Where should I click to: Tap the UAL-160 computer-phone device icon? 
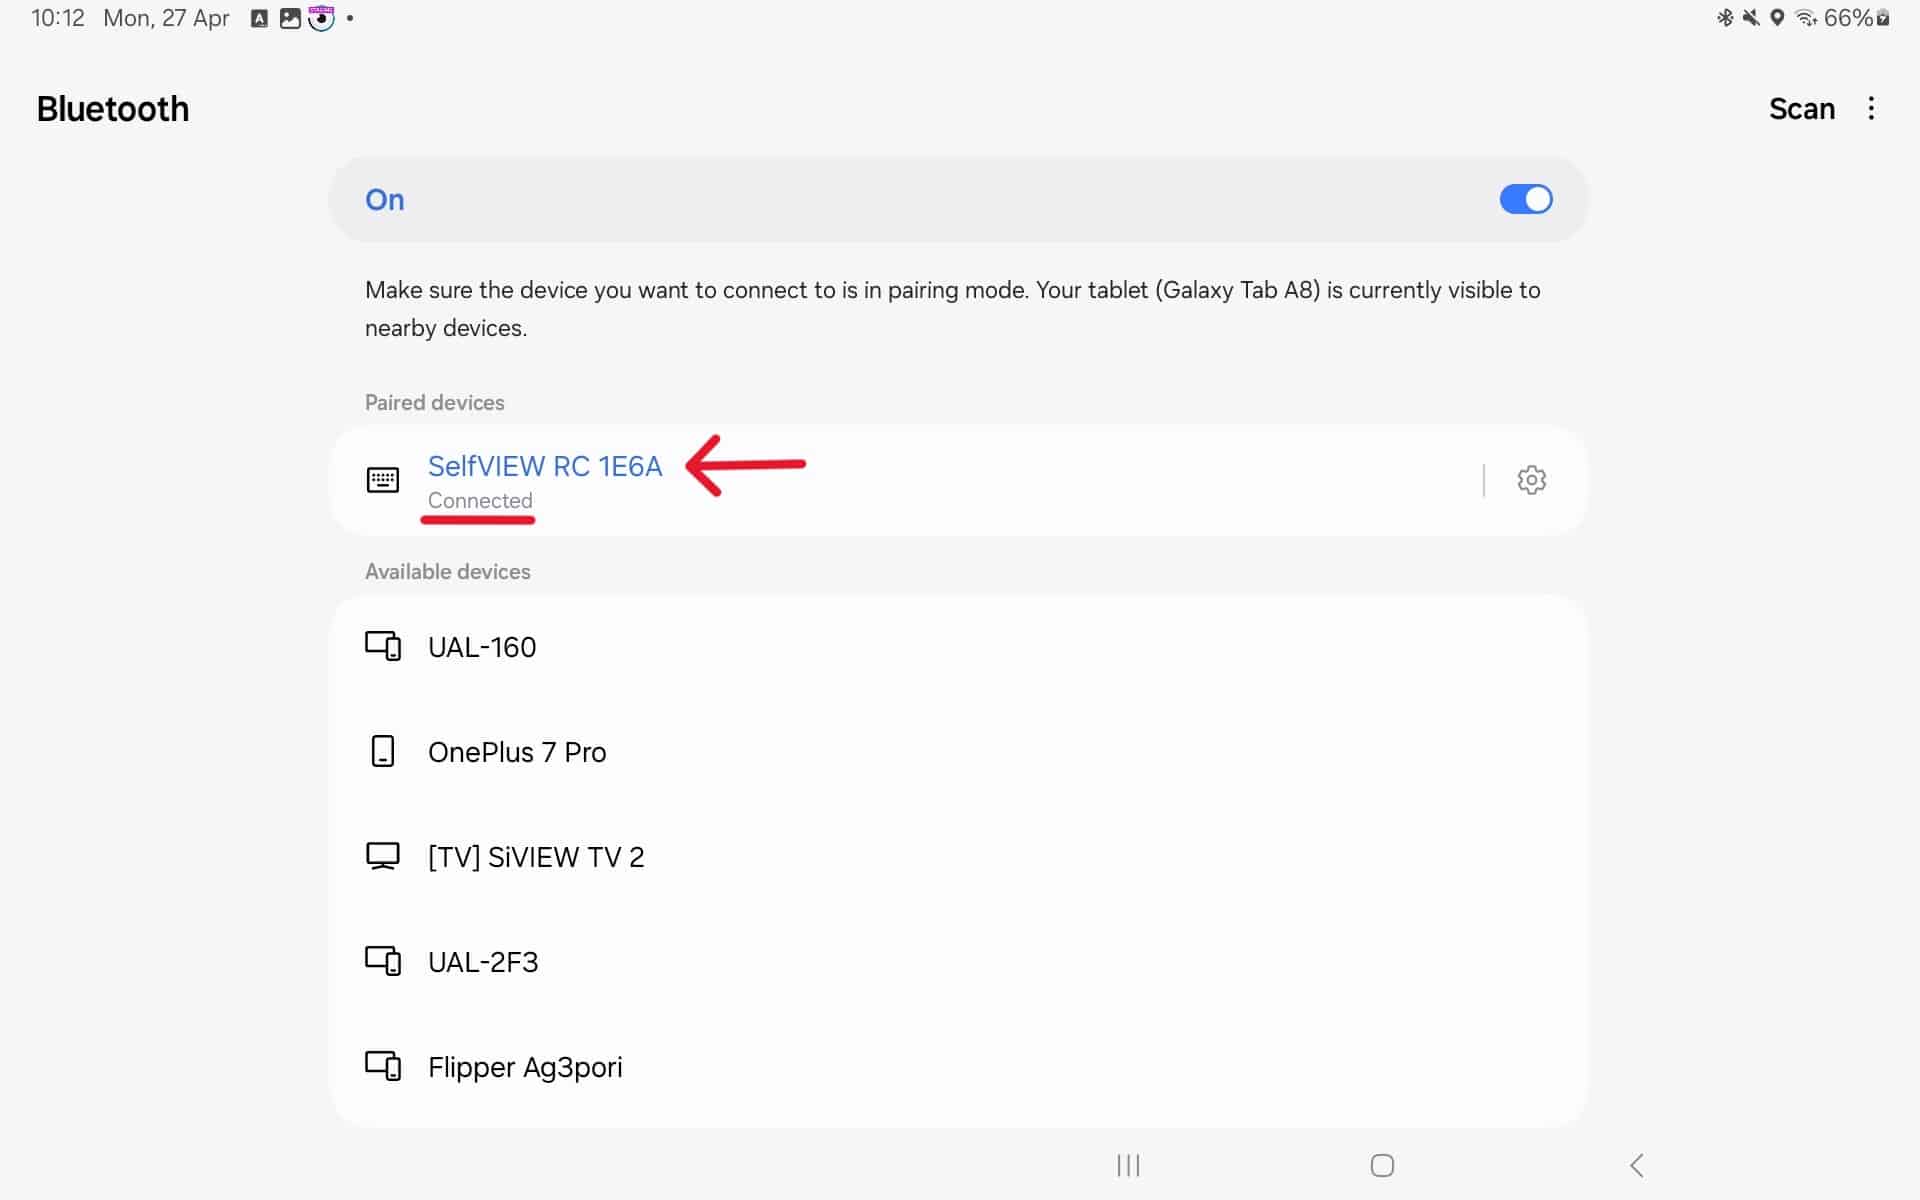click(x=382, y=646)
